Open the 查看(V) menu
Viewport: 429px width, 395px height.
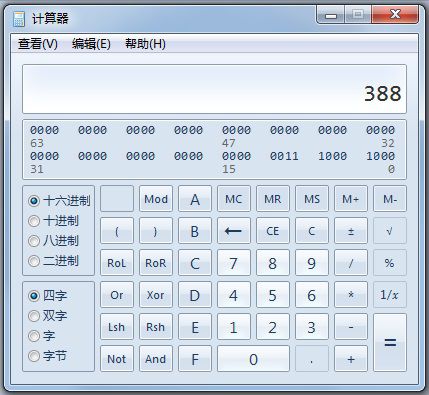tap(38, 44)
